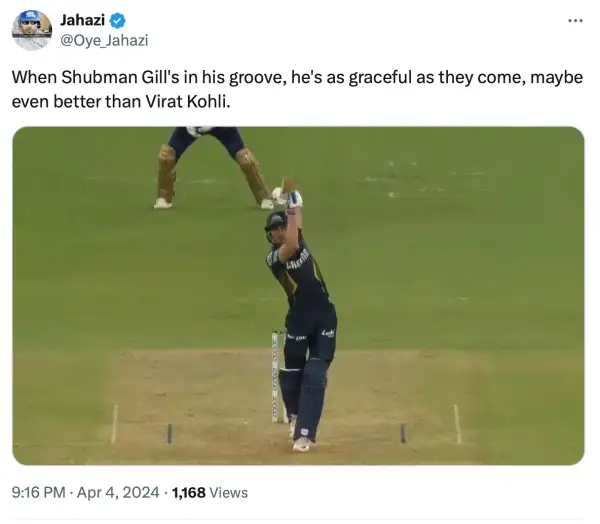Open the three-dot more options menu

point(575,21)
